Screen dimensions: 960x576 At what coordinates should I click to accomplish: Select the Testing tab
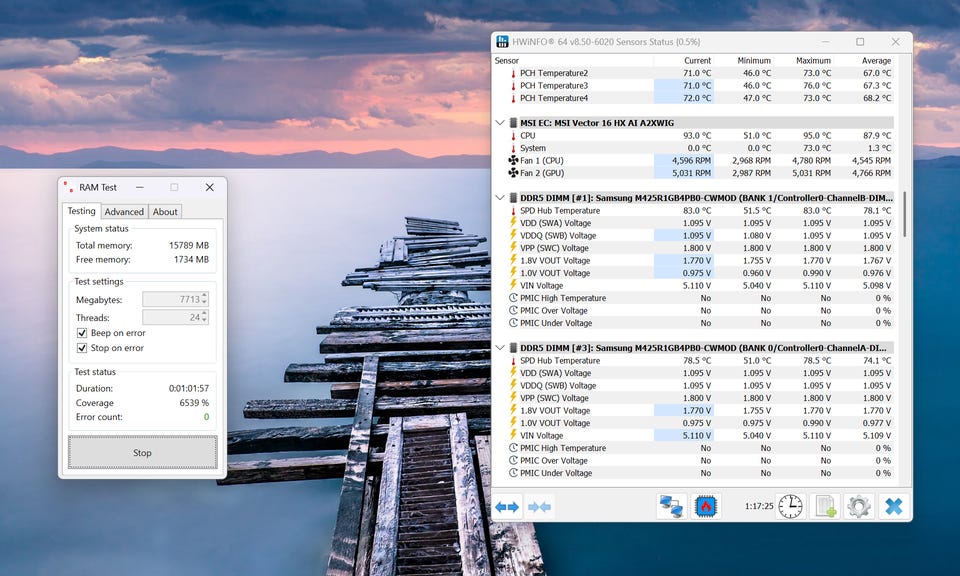point(81,211)
